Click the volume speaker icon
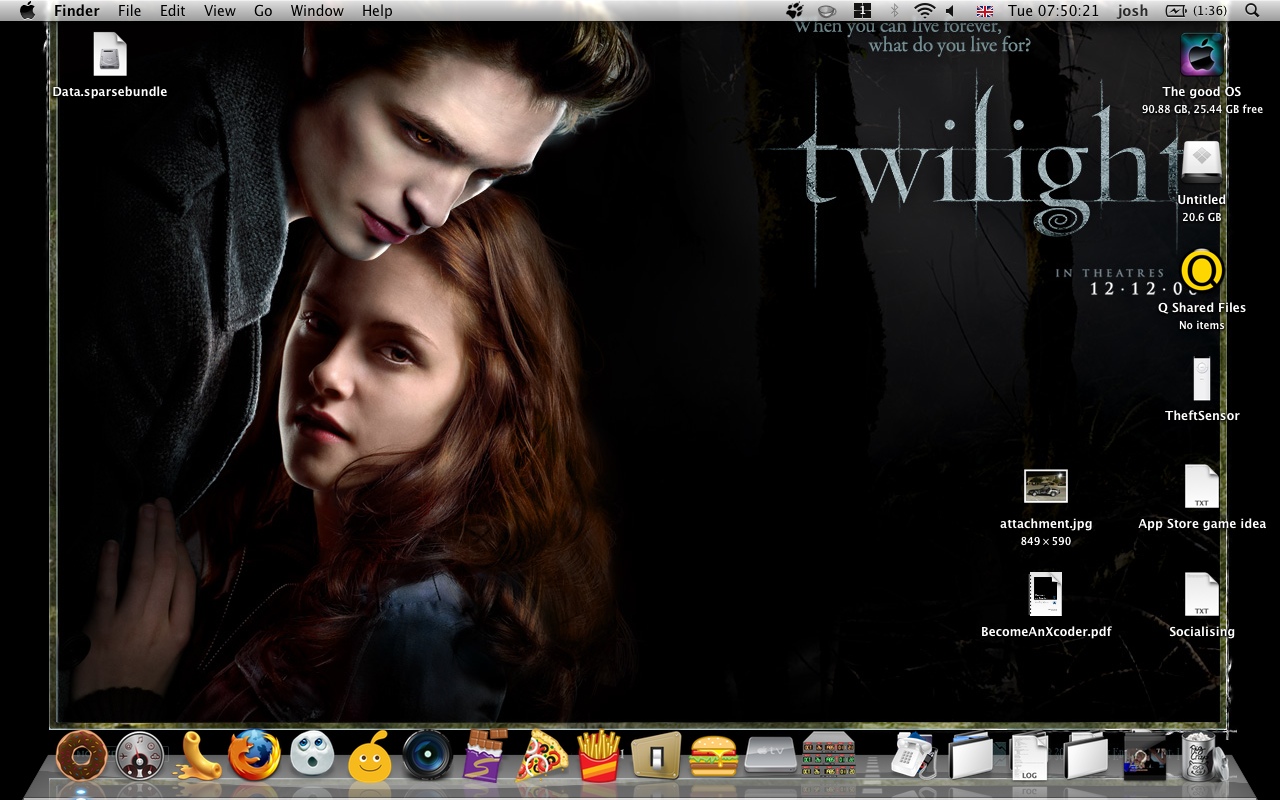The height and width of the screenshot is (800, 1280). [x=950, y=11]
